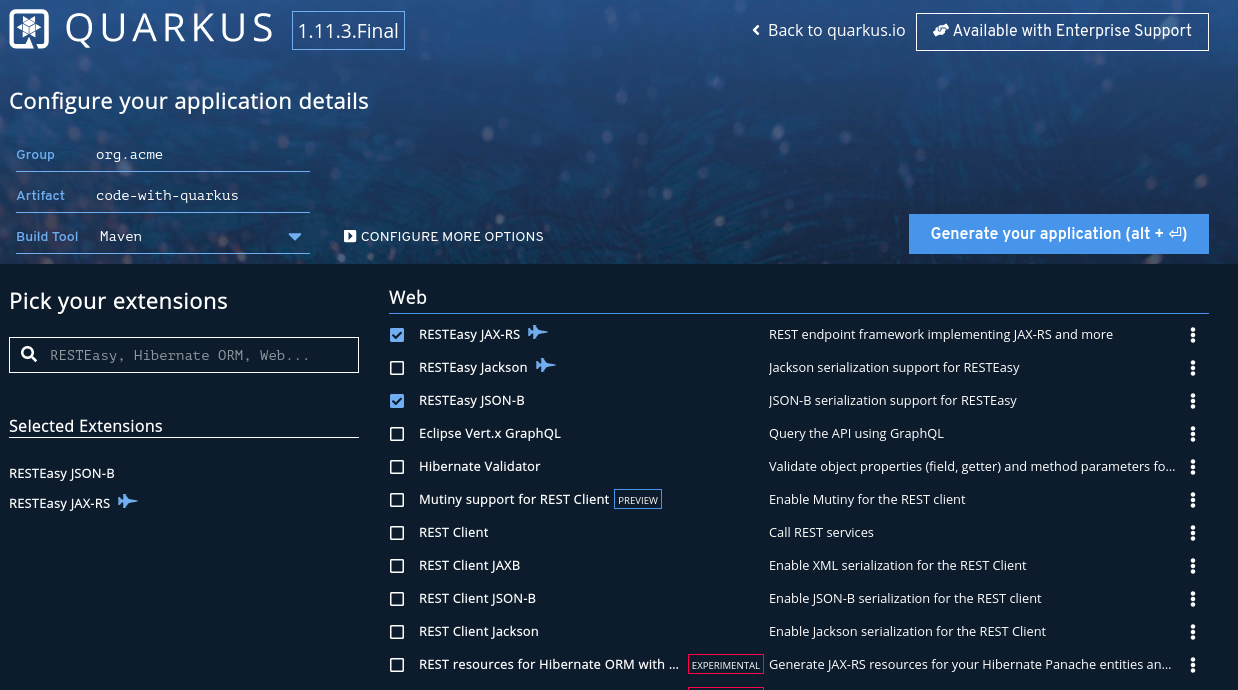Check the Eclipse Vert.x GraphQL extension
The width and height of the screenshot is (1238, 690).
[x=397, y=434]
